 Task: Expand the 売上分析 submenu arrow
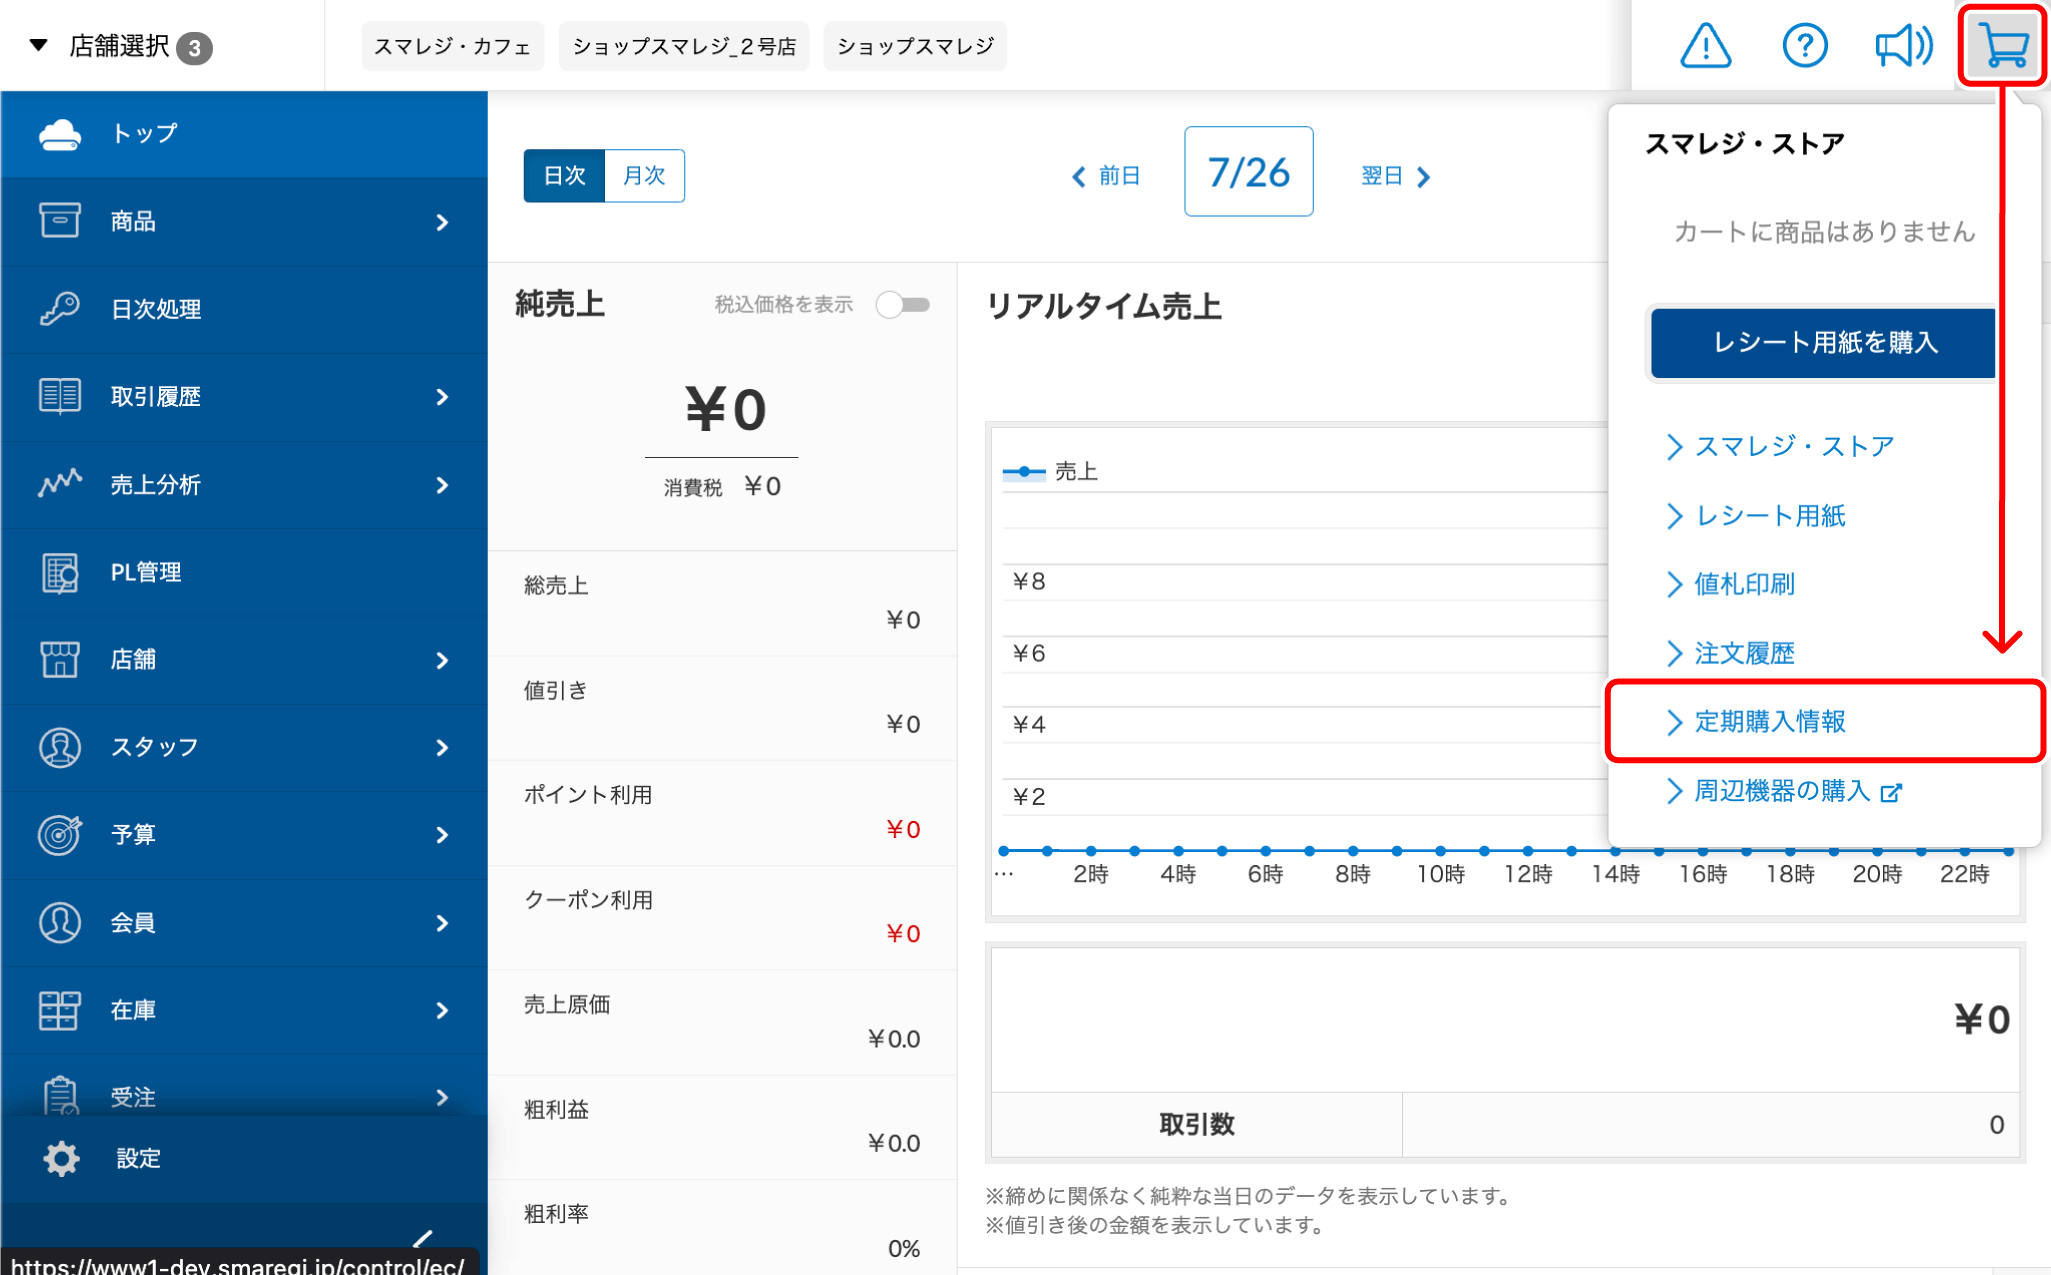(442, 485)
